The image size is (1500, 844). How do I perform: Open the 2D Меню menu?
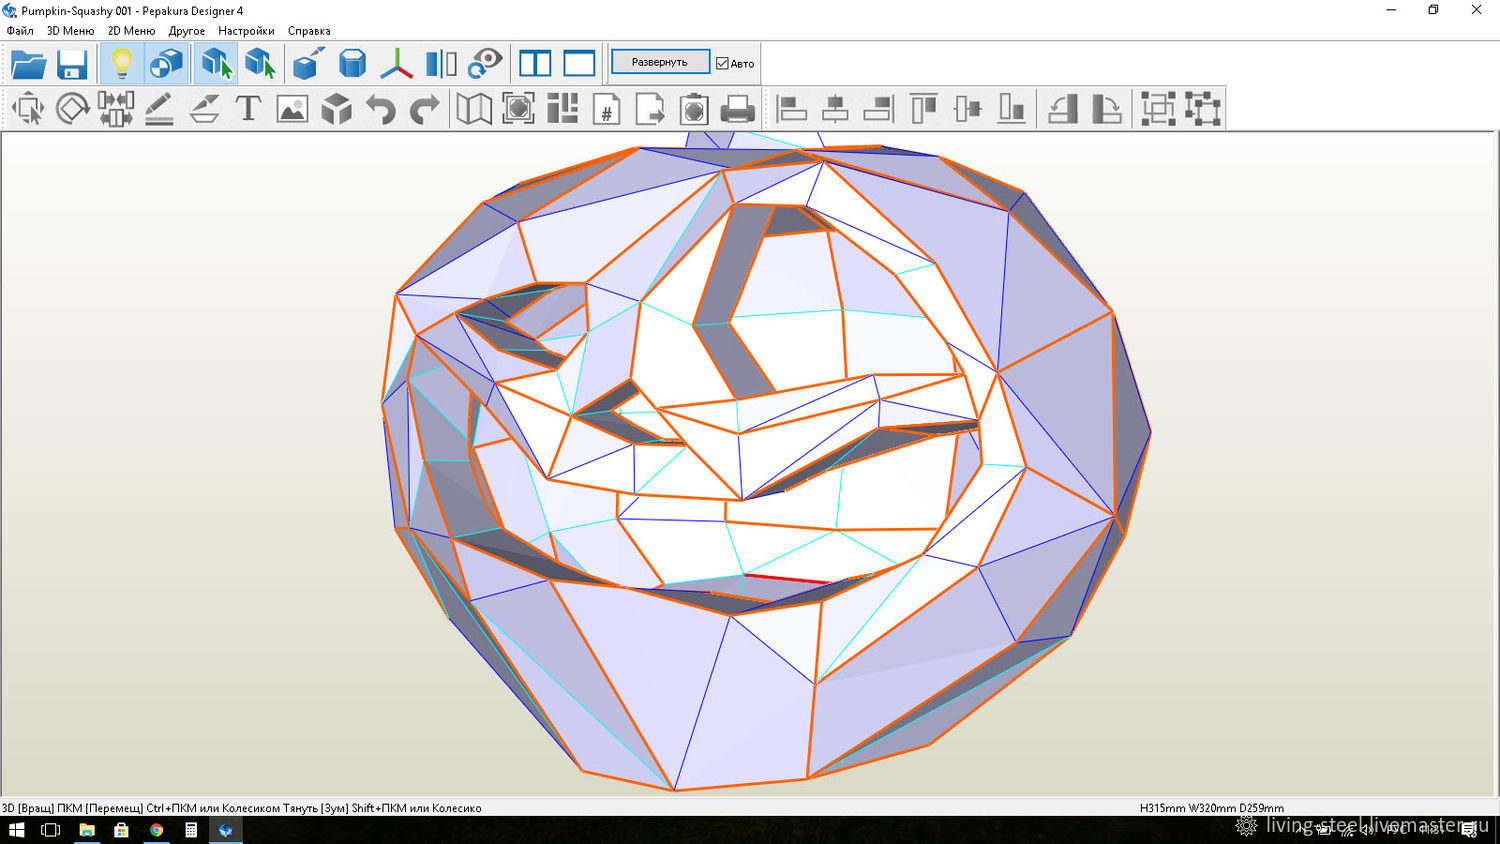tap(131, 31)
